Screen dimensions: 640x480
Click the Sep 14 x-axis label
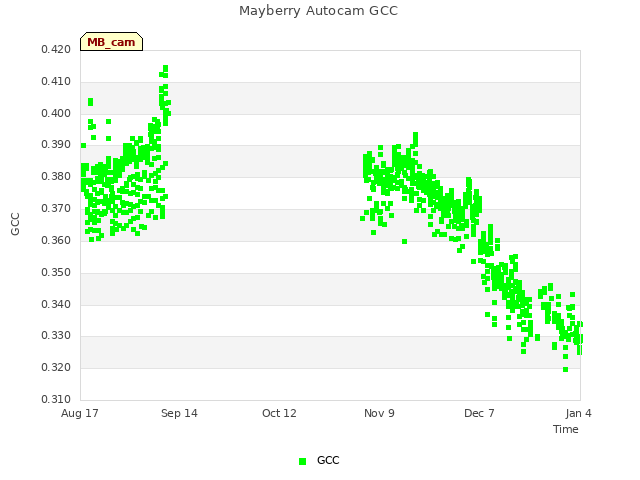[x=179, y=413]
